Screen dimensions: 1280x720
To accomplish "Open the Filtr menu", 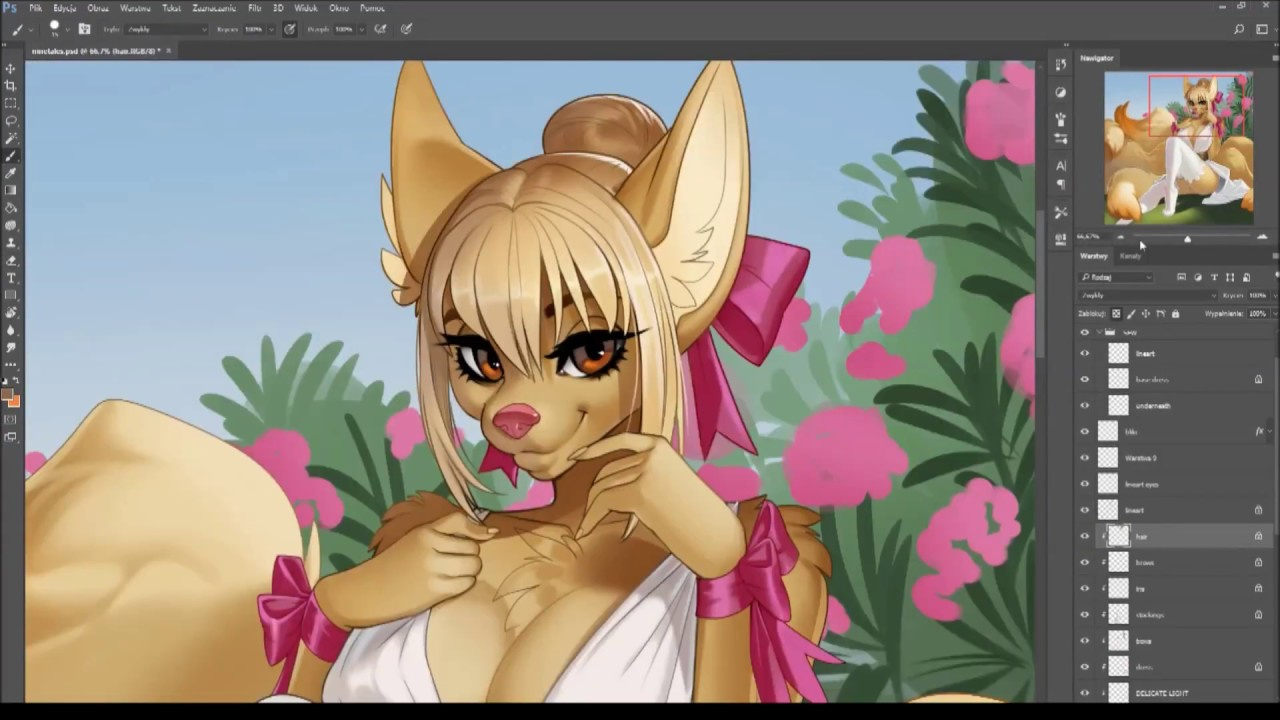I will pyautogui.click(x=254, y=8).
